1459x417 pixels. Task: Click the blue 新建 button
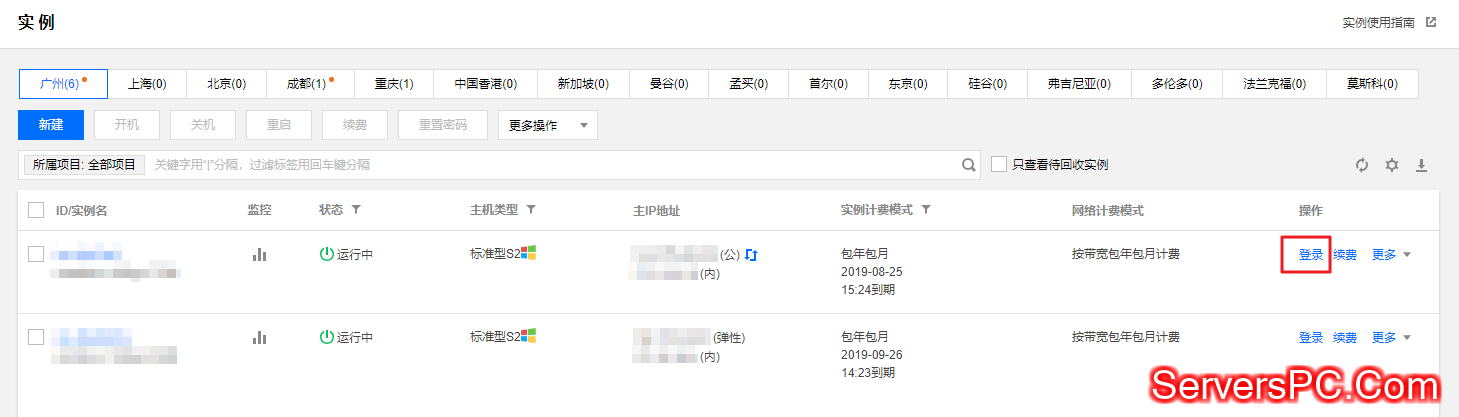coord(51,125)
